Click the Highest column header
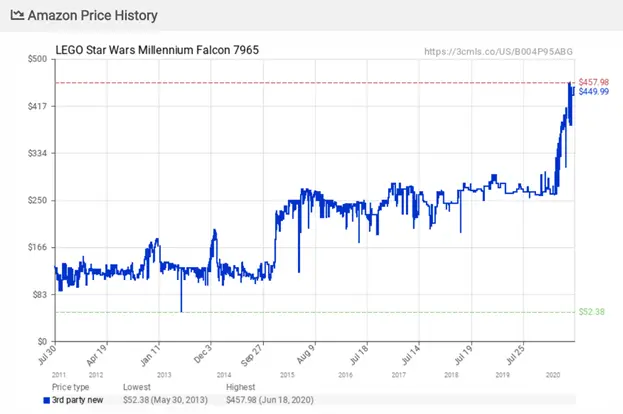 240,387
